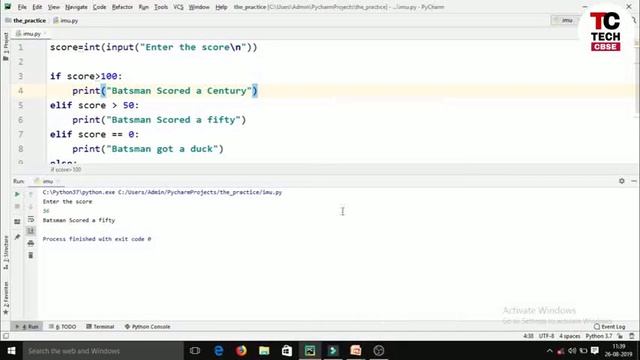Viewport: 640px width, 360px height.
Task: Hide the Run panel with the minimize dash
Action: tap(633, 181)
